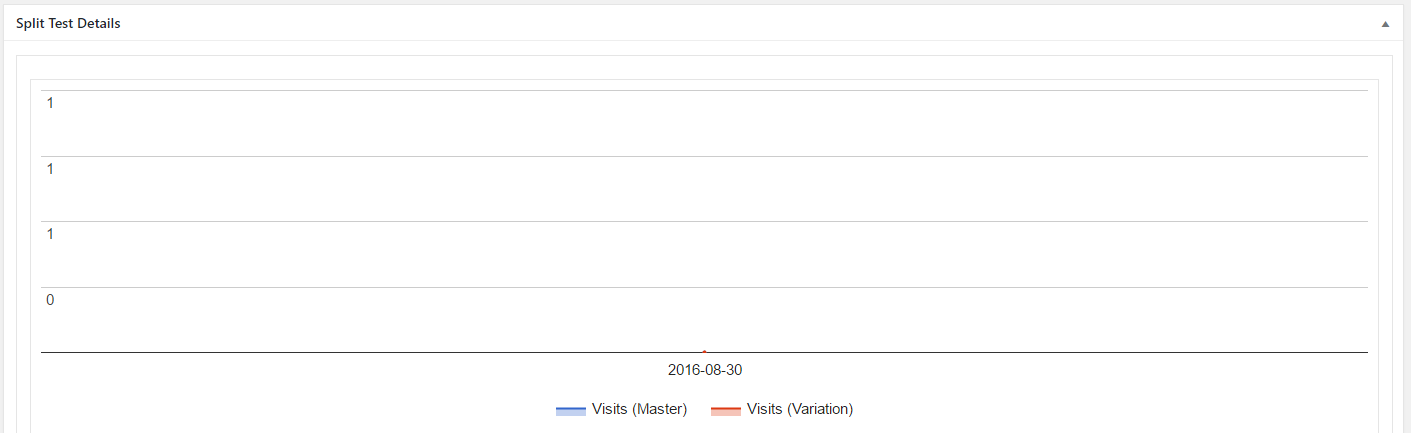Viewport: 1411px width, 433px height.
Task: Click the gridline directly above lowest 1 label
Action: pos(704,221)
